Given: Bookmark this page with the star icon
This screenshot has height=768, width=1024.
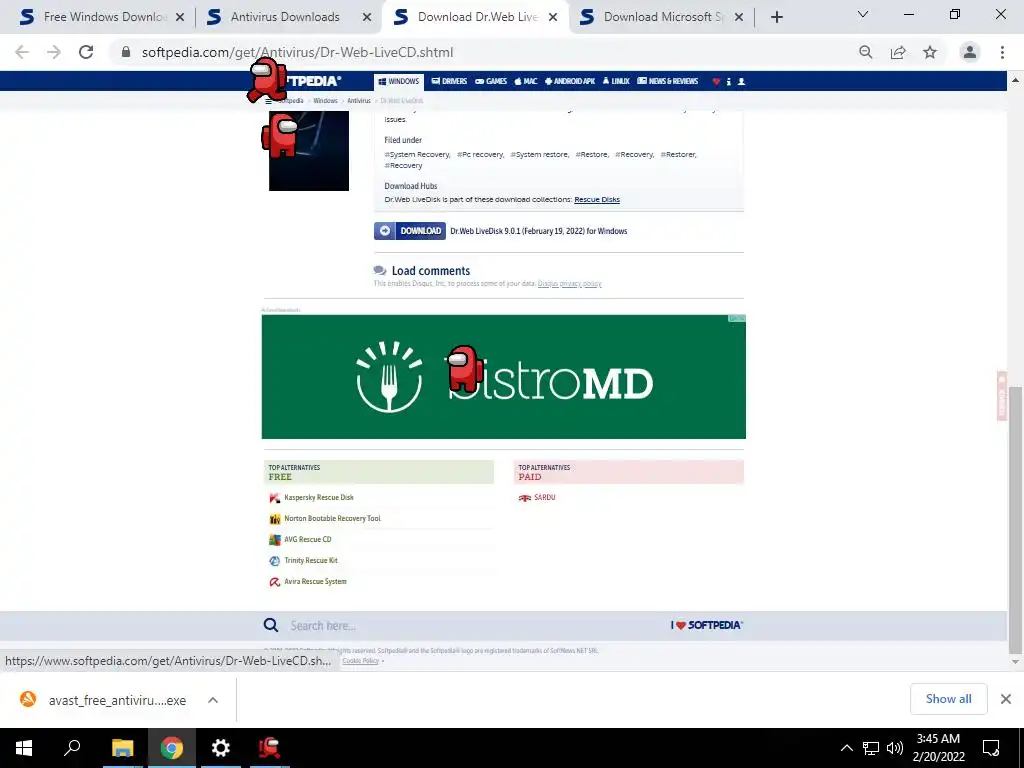Looking at the screenshot, I should [930, 52].
